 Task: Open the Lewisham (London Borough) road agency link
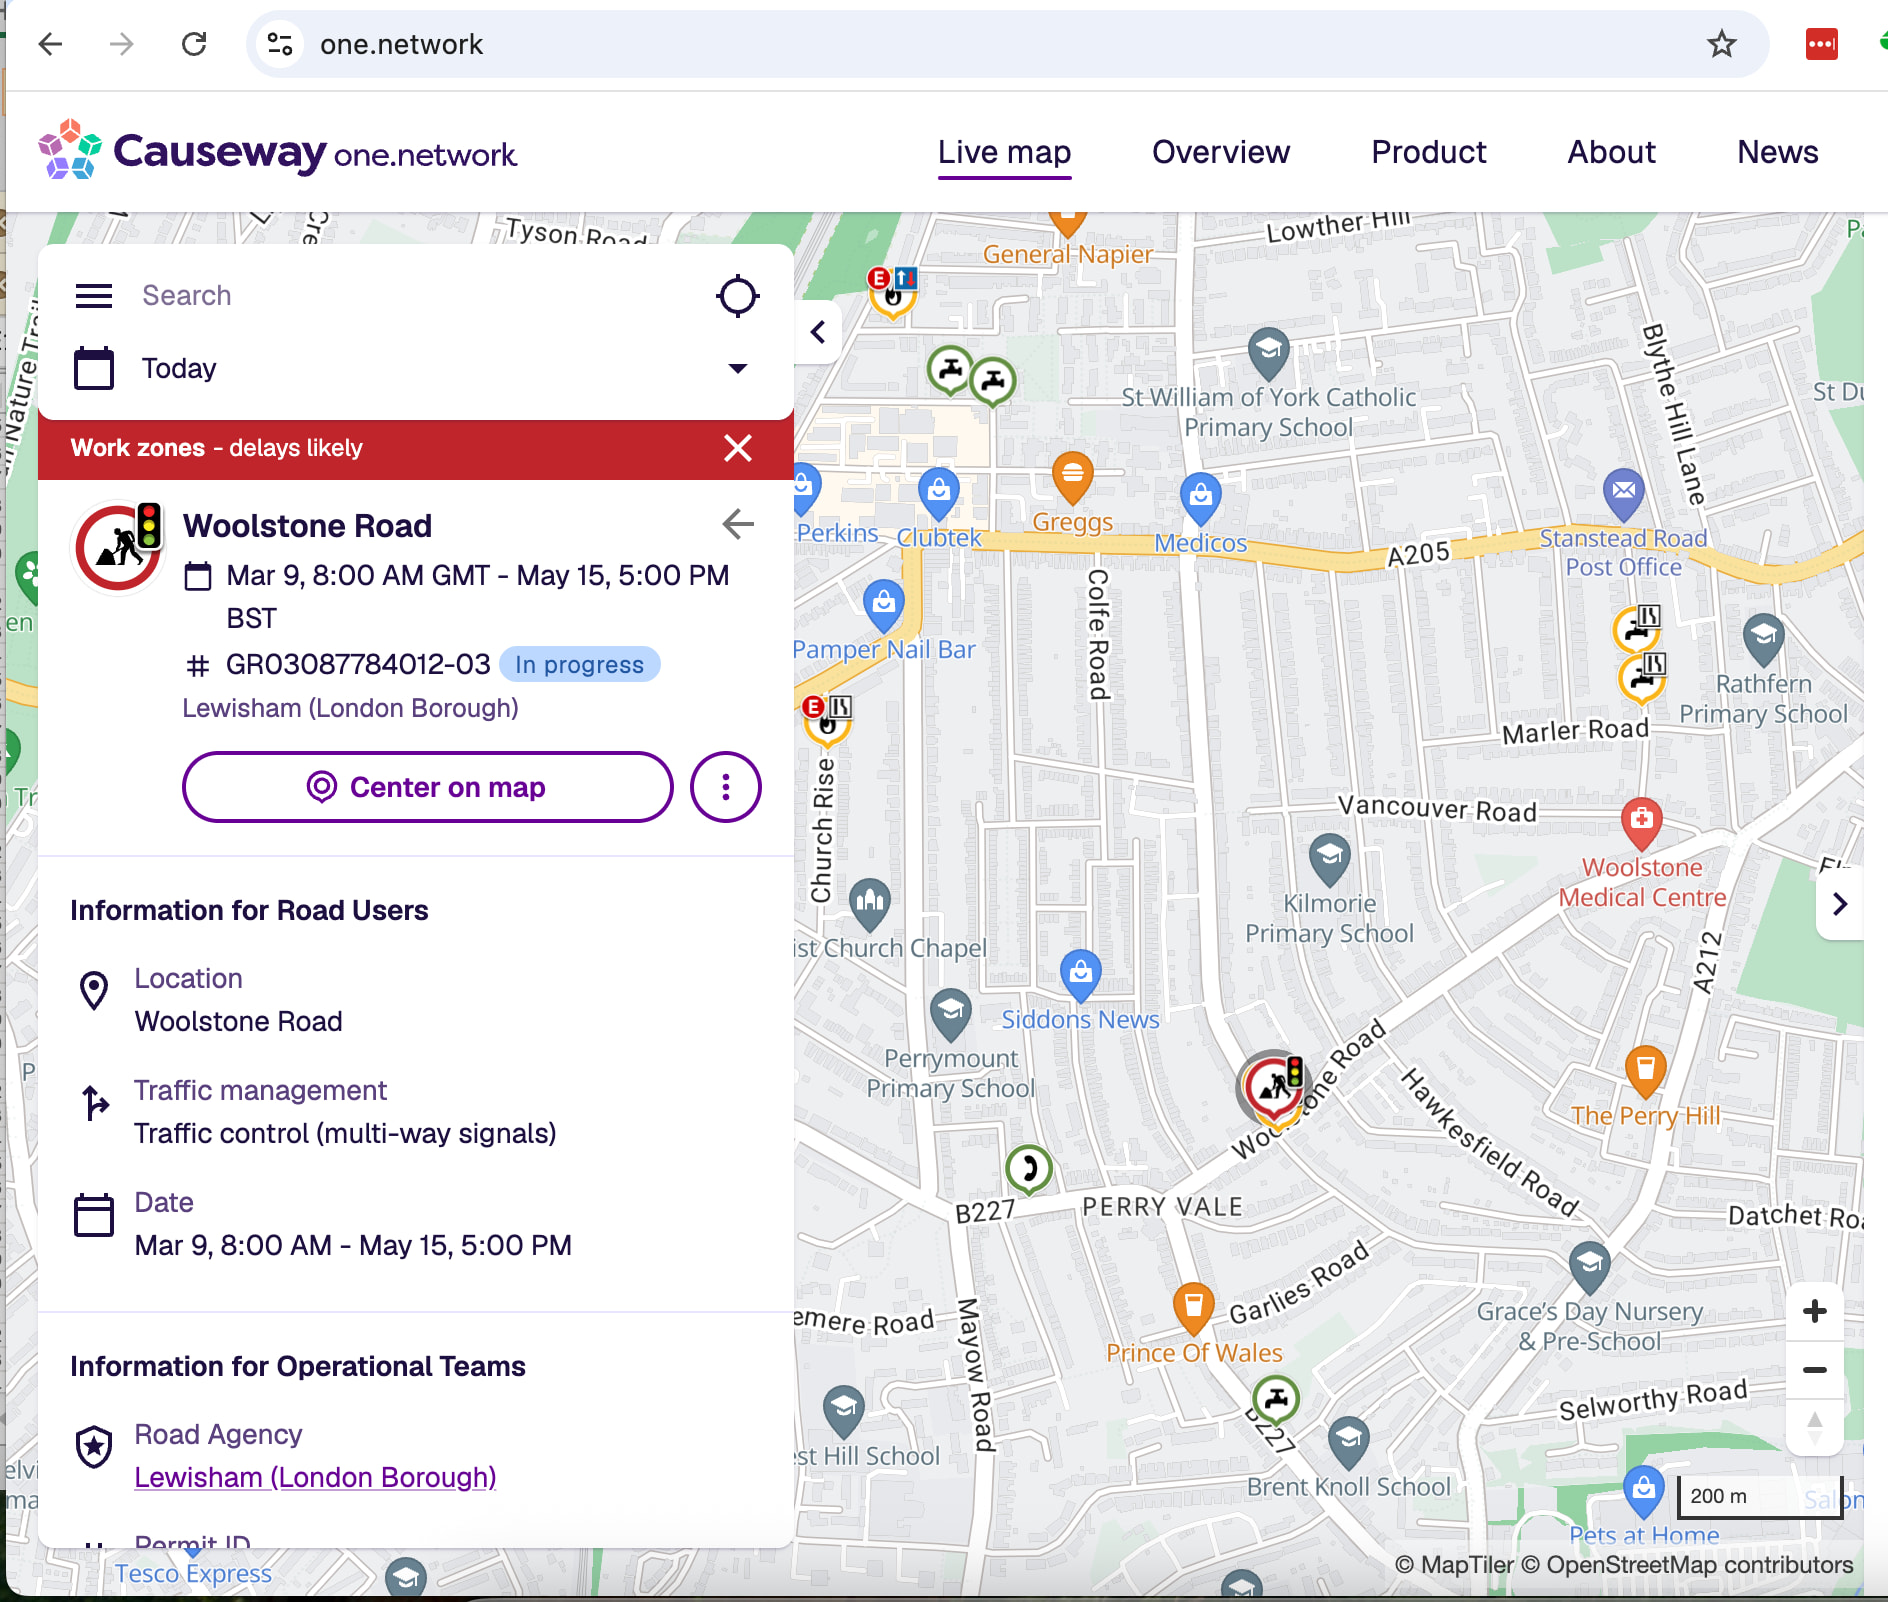tap(315, 1477)
